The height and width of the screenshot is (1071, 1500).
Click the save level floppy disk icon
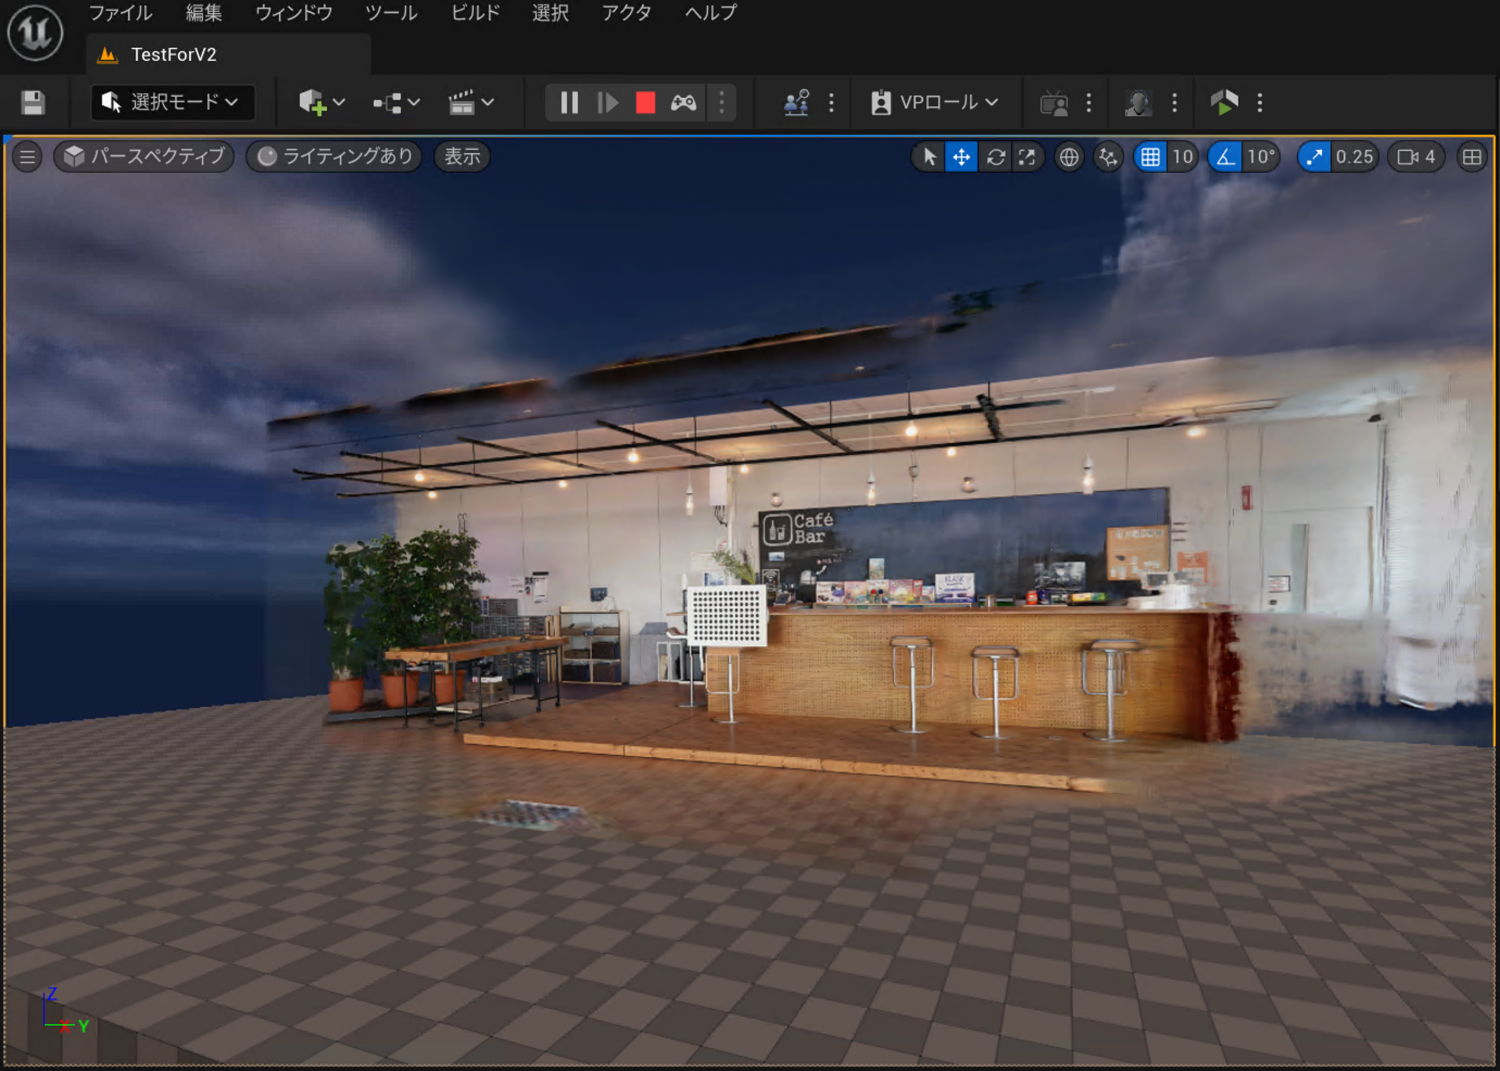pos(33,102)
